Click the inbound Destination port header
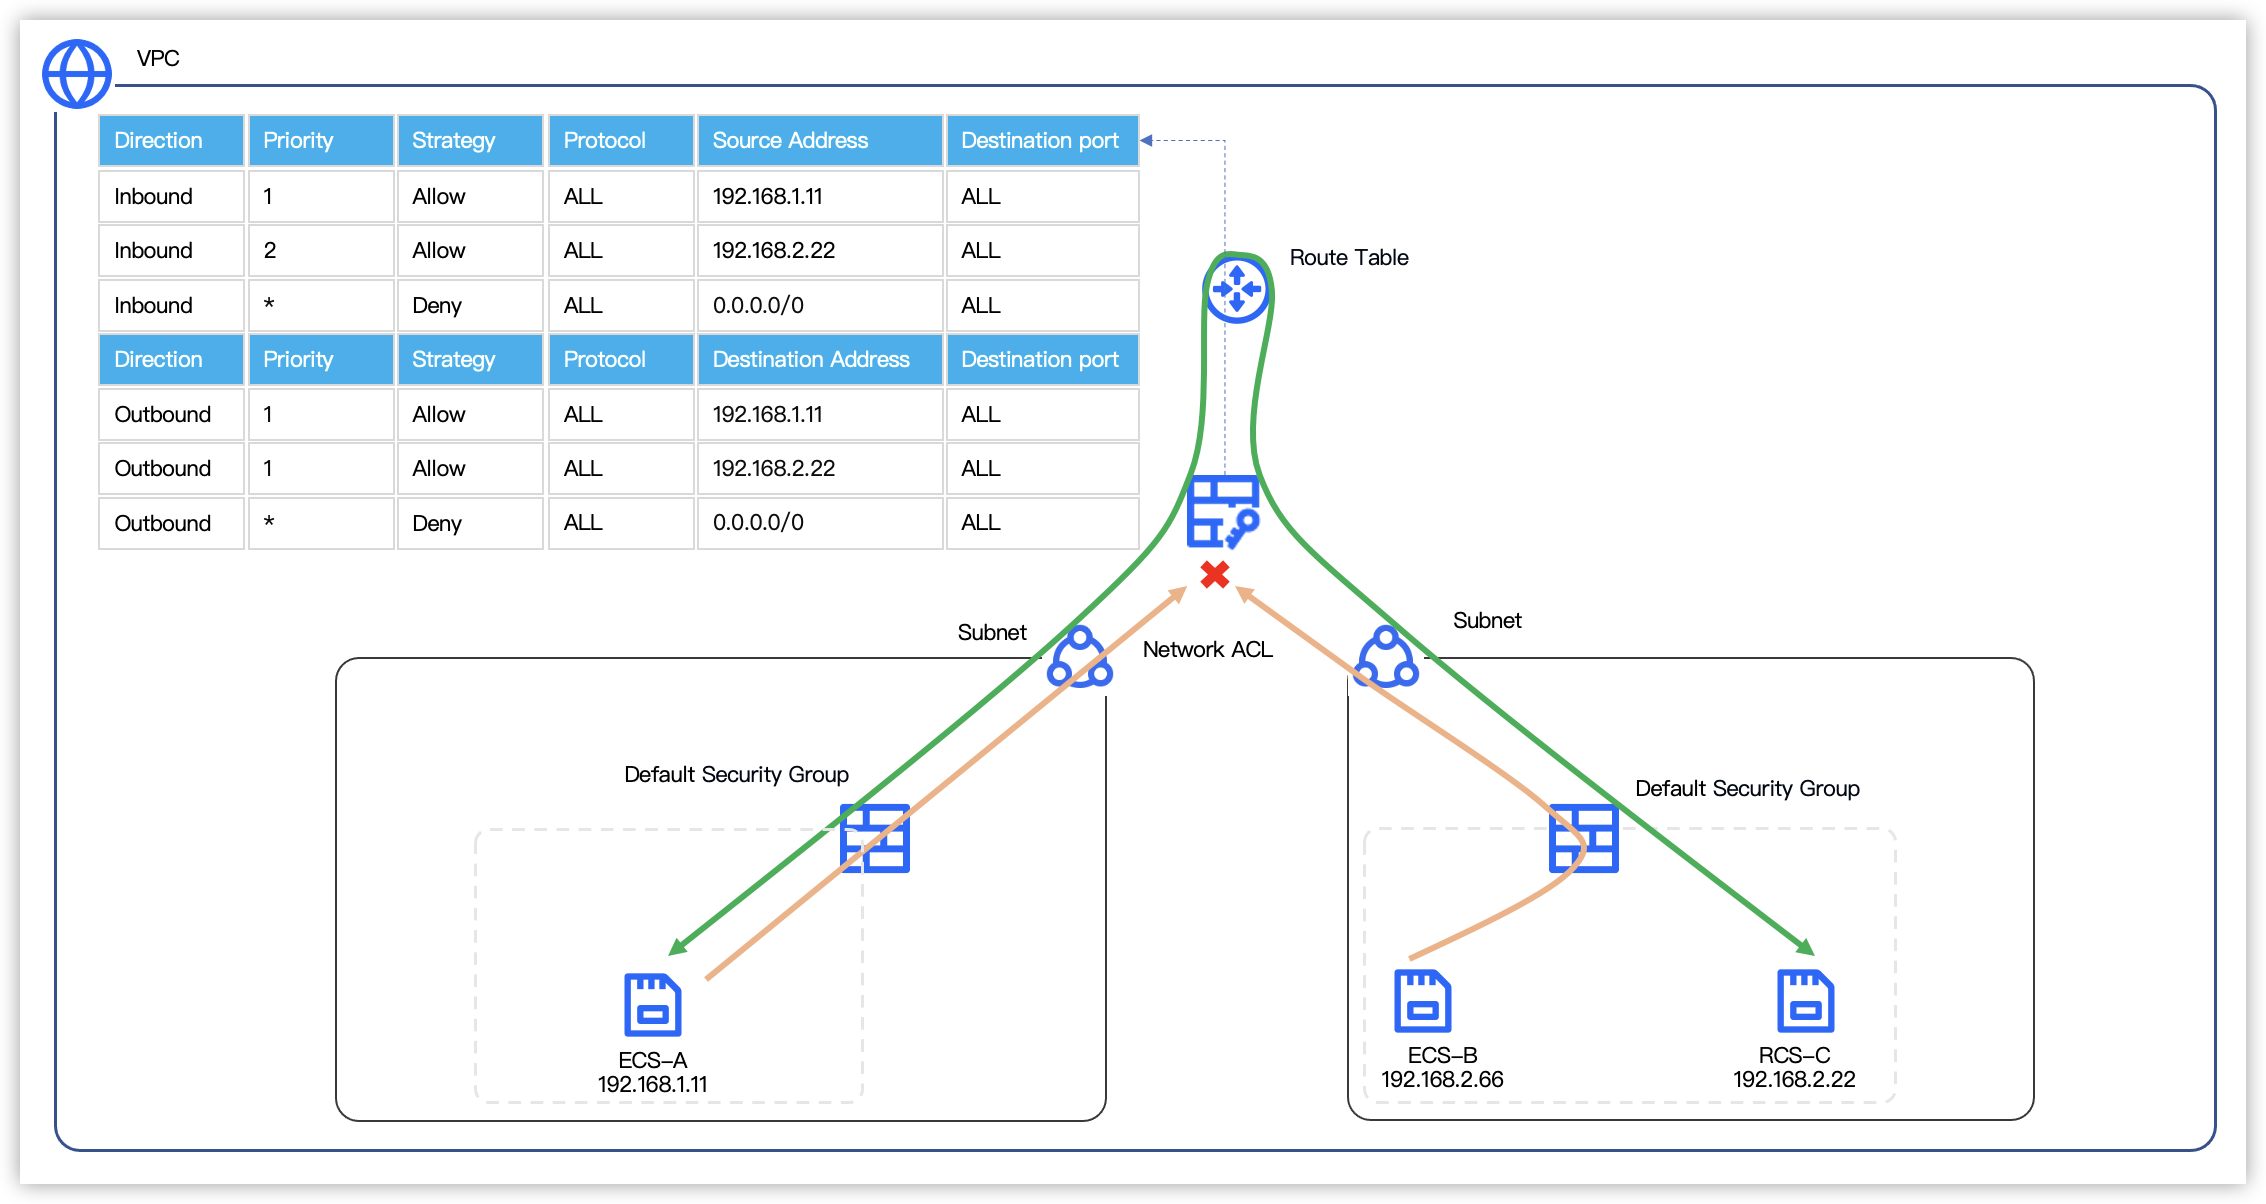The image size is (2266, 1204). tap(1042, 140)
